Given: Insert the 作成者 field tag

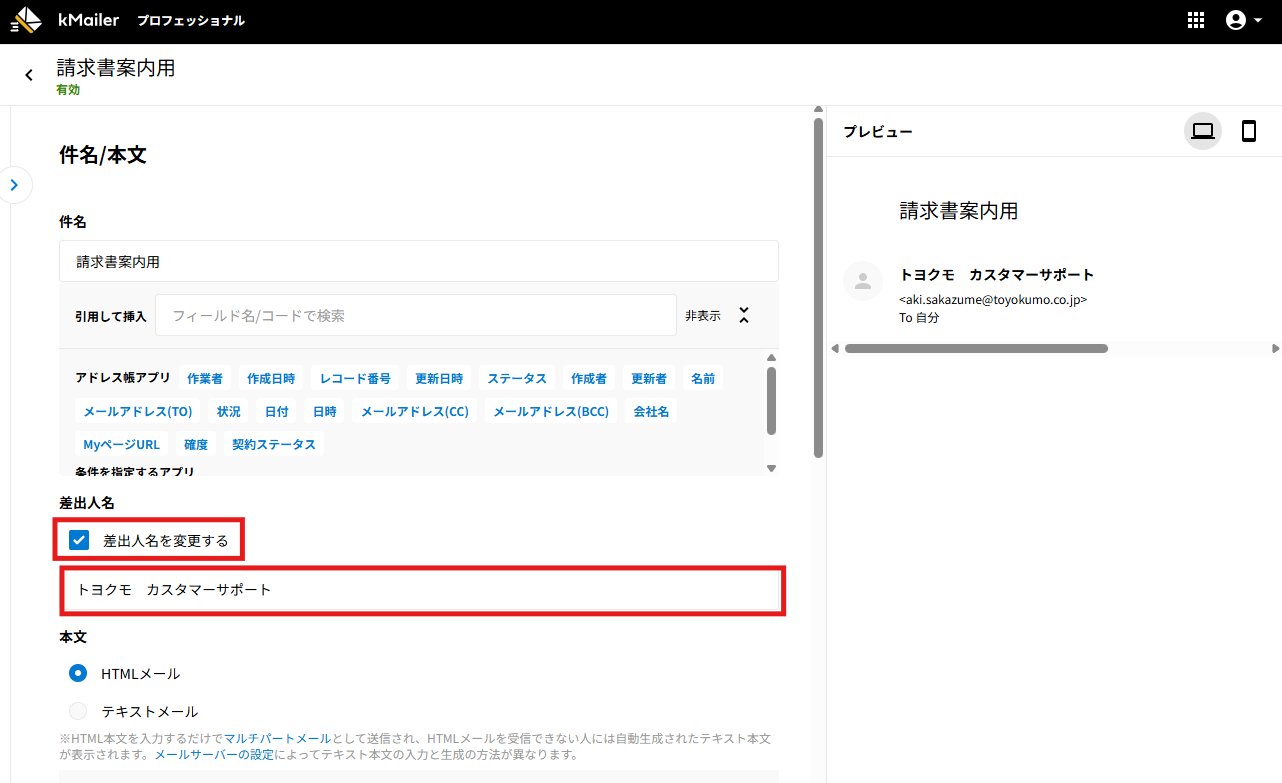Looking at the screenshot, I should pyautogui.click(x=589, y=378).
